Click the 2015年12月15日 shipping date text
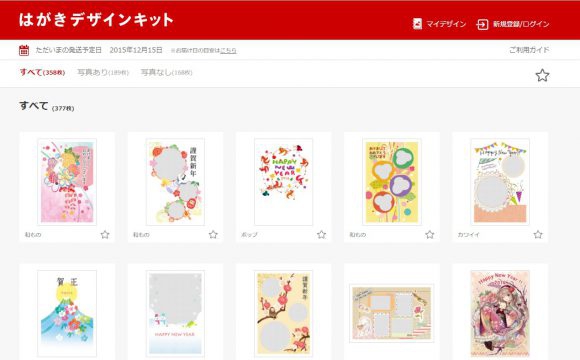580x360 pixels. [x=136, y=50]
